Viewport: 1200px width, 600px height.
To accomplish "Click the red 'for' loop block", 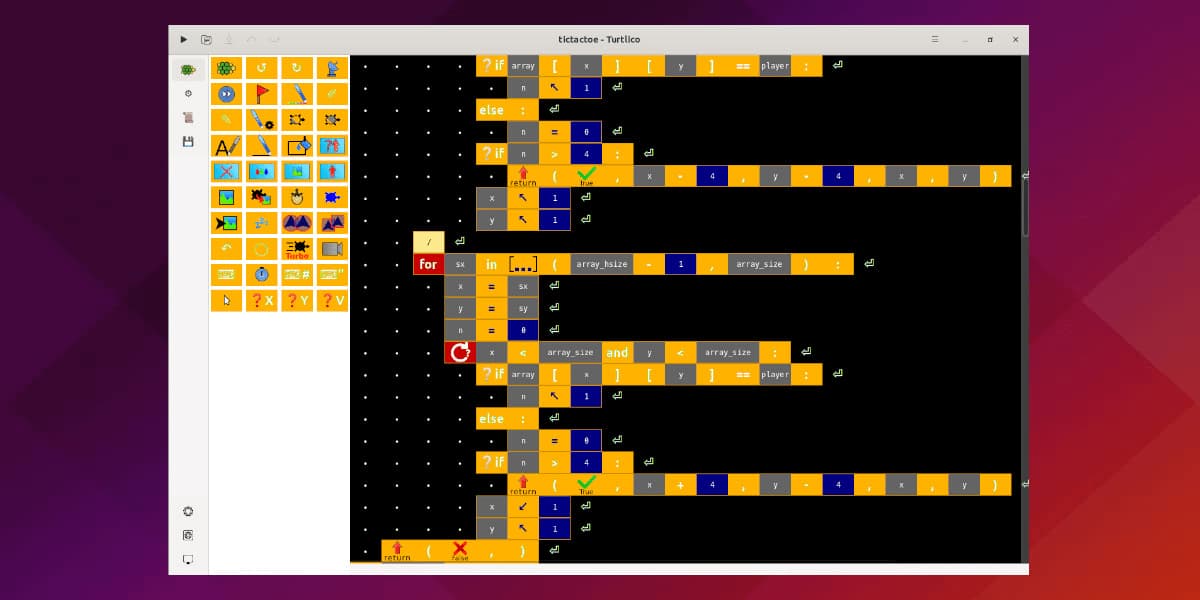I will [428, 265].
